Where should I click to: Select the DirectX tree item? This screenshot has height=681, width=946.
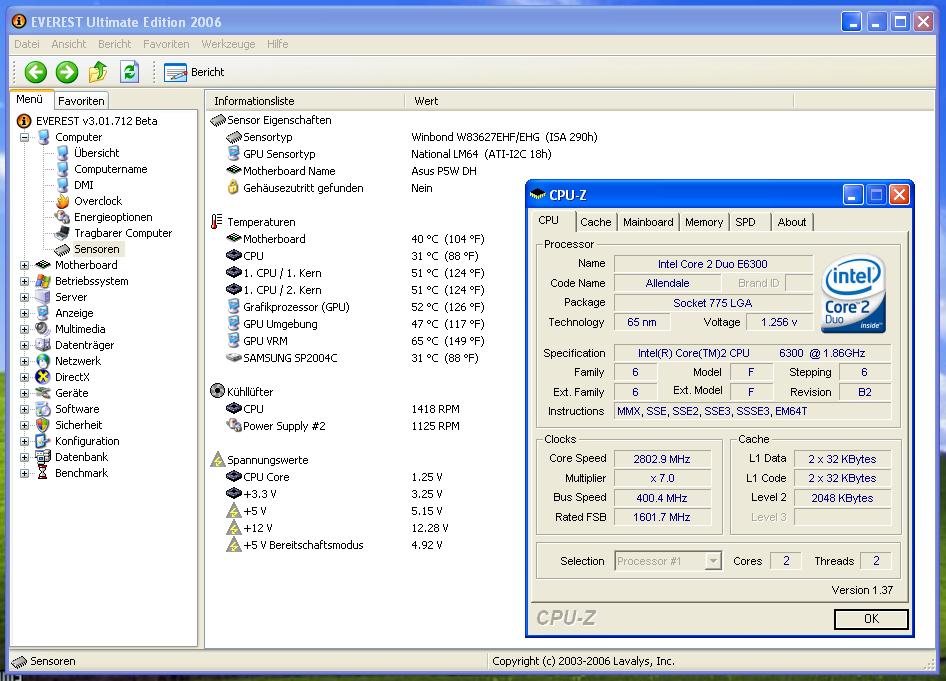click(x=72, y=377)
